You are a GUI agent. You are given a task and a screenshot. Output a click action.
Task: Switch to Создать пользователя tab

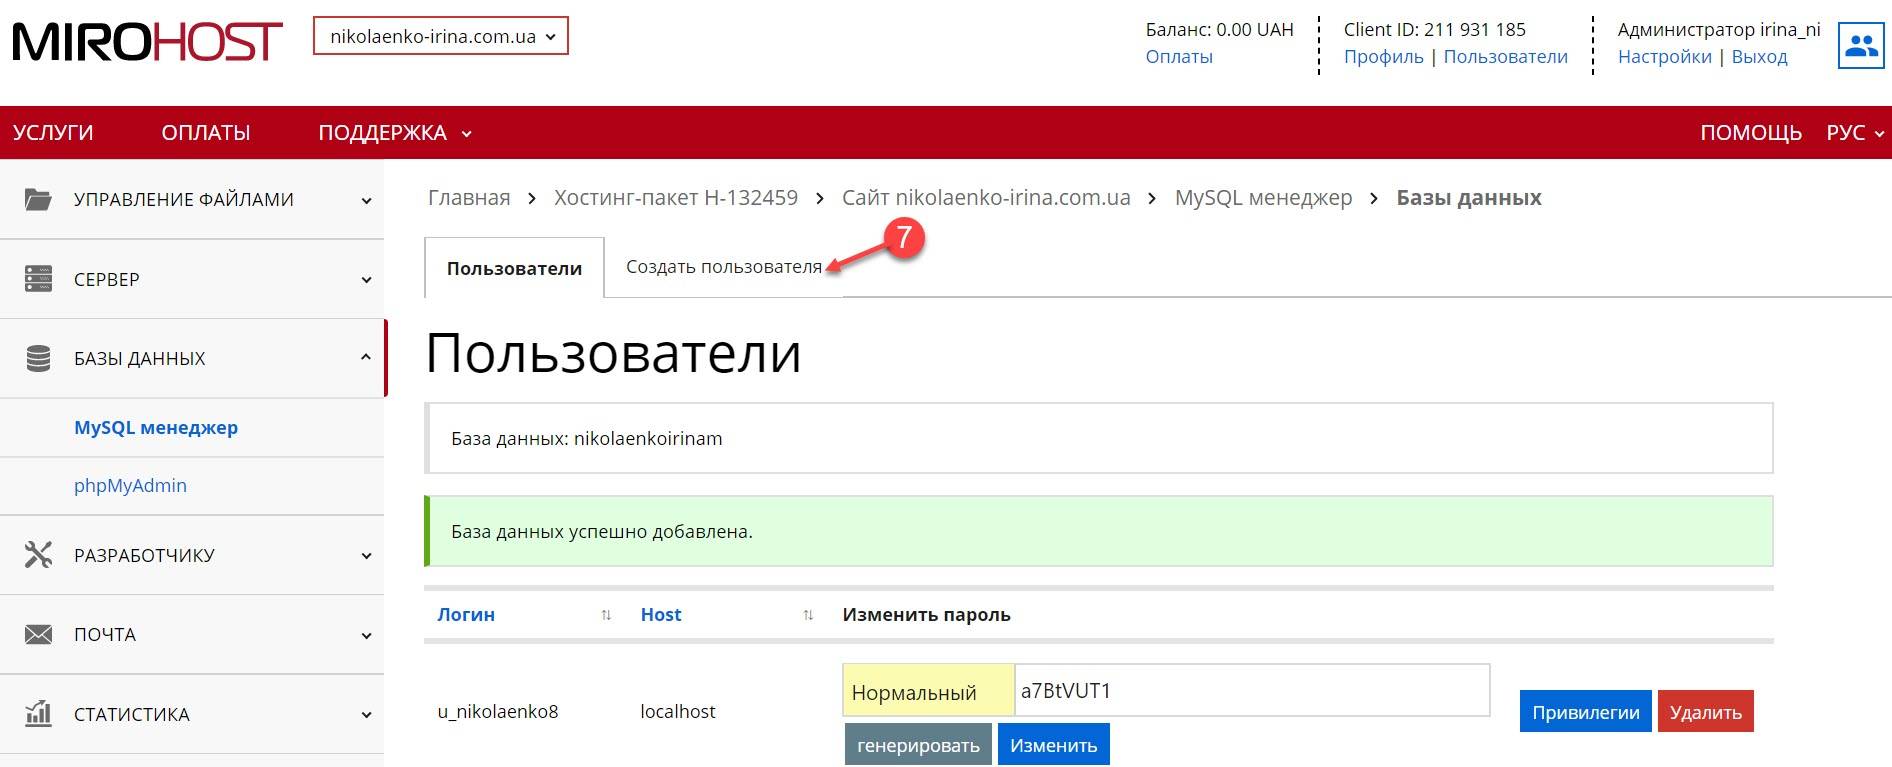point(724,267)
